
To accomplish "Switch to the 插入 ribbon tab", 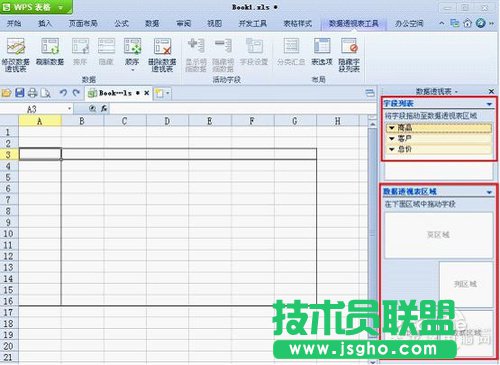I will coord(45,23).
